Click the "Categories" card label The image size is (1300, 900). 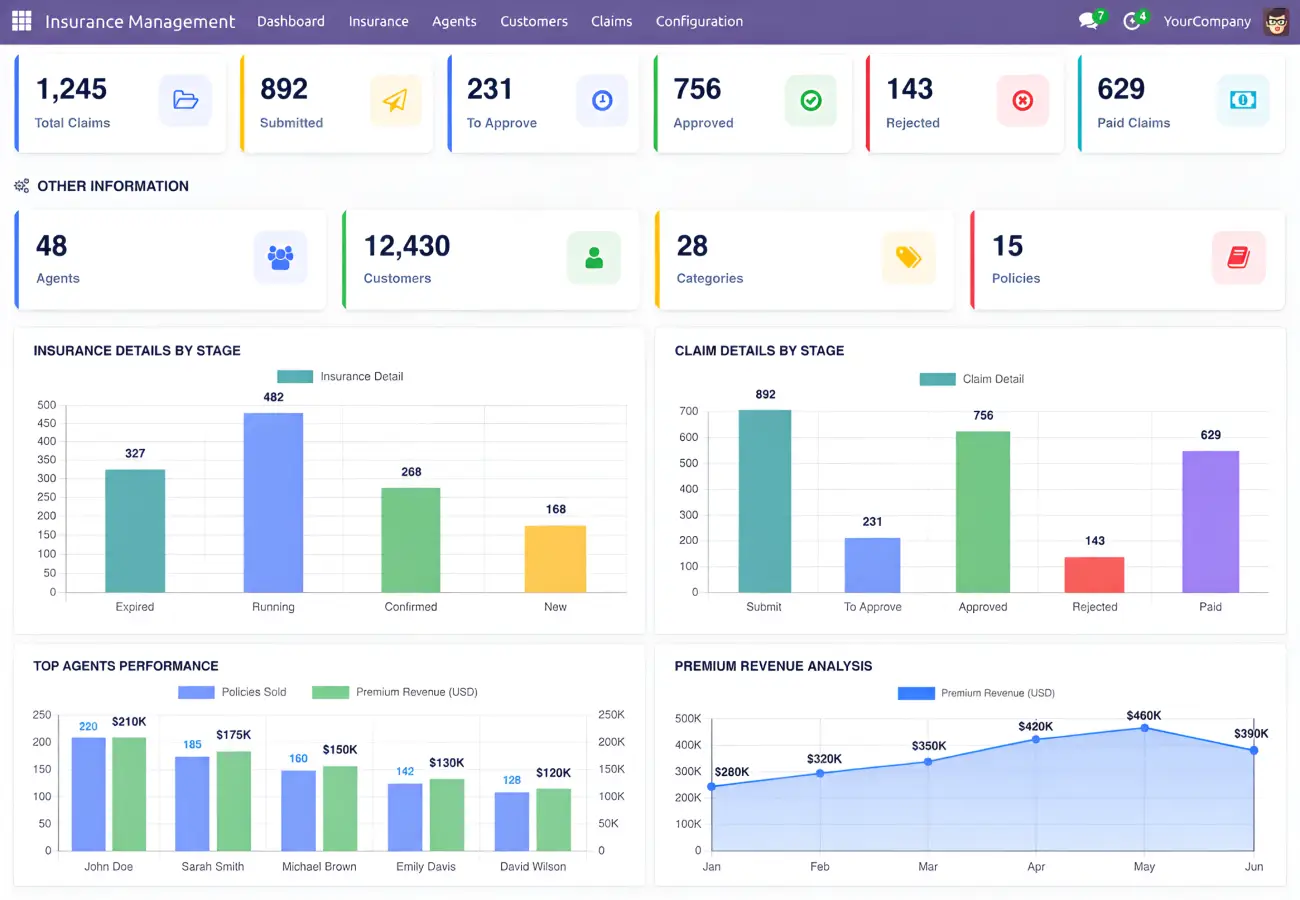710,278
